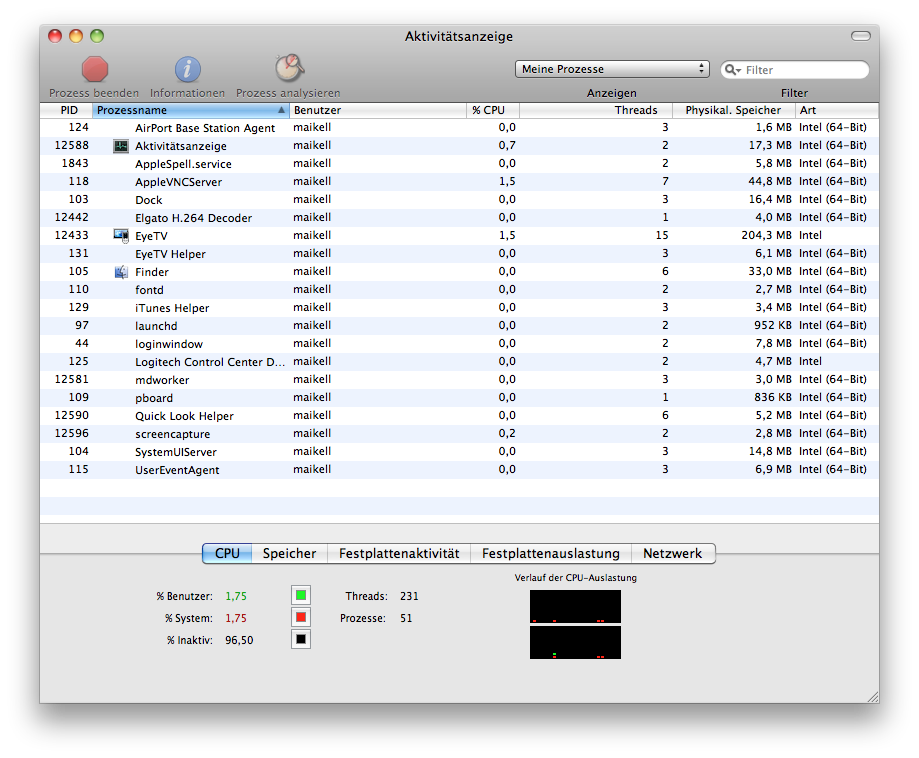Click the green % Benutzer color swatch

pyautogui.click(x=301, y=596)
